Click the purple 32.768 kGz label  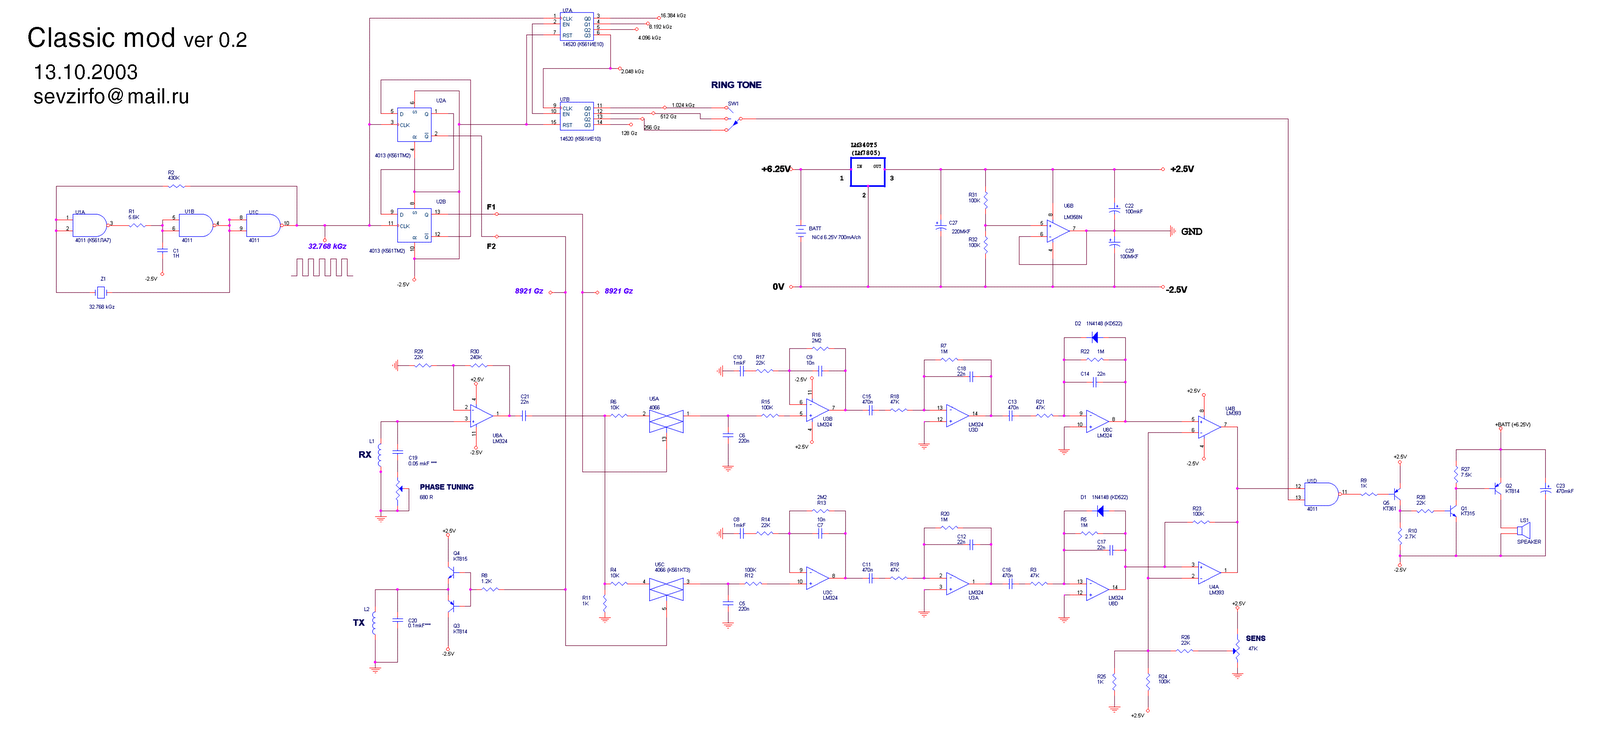327,246
